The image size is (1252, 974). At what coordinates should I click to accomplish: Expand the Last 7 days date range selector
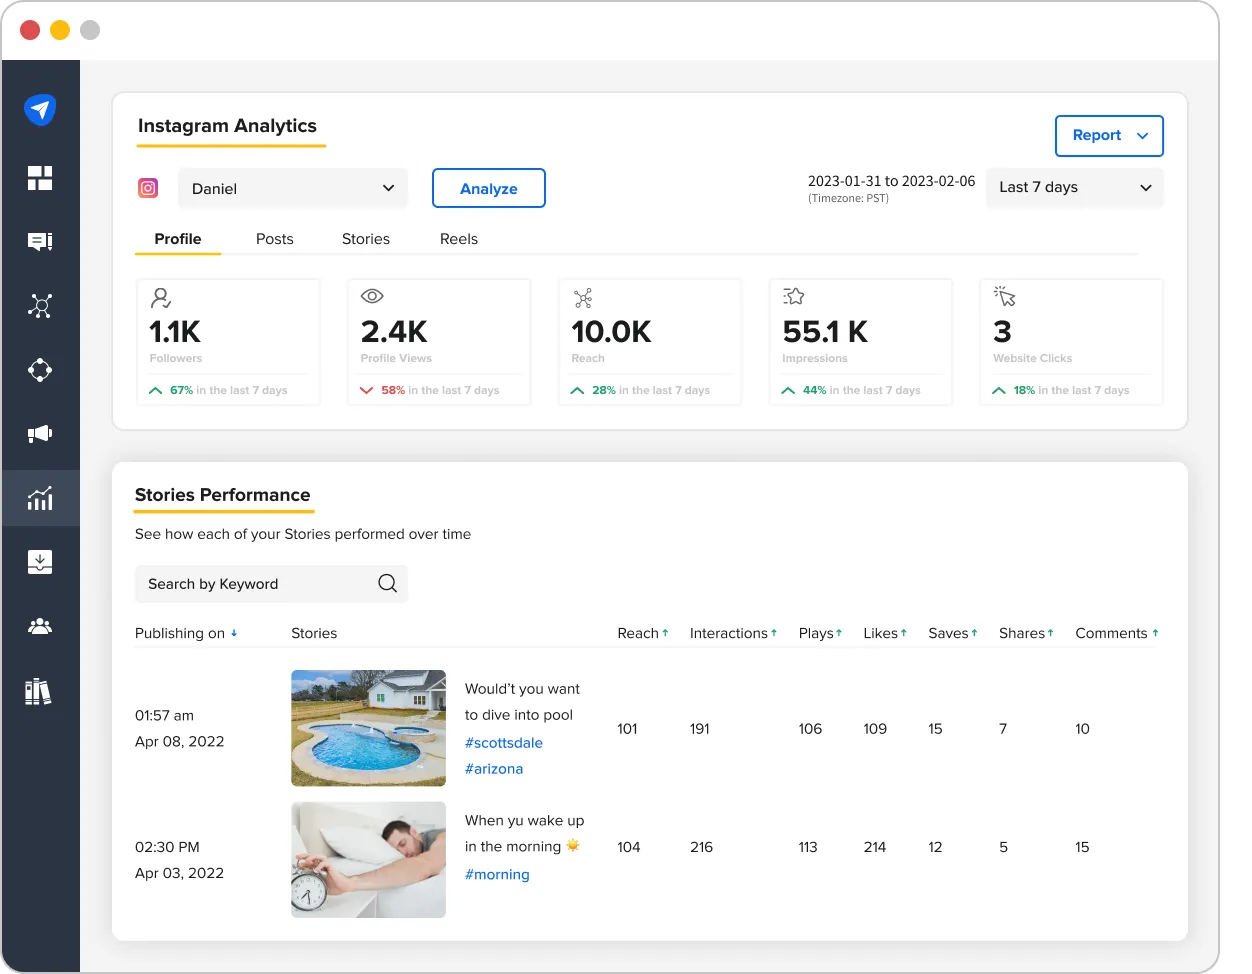(1074, 187)
